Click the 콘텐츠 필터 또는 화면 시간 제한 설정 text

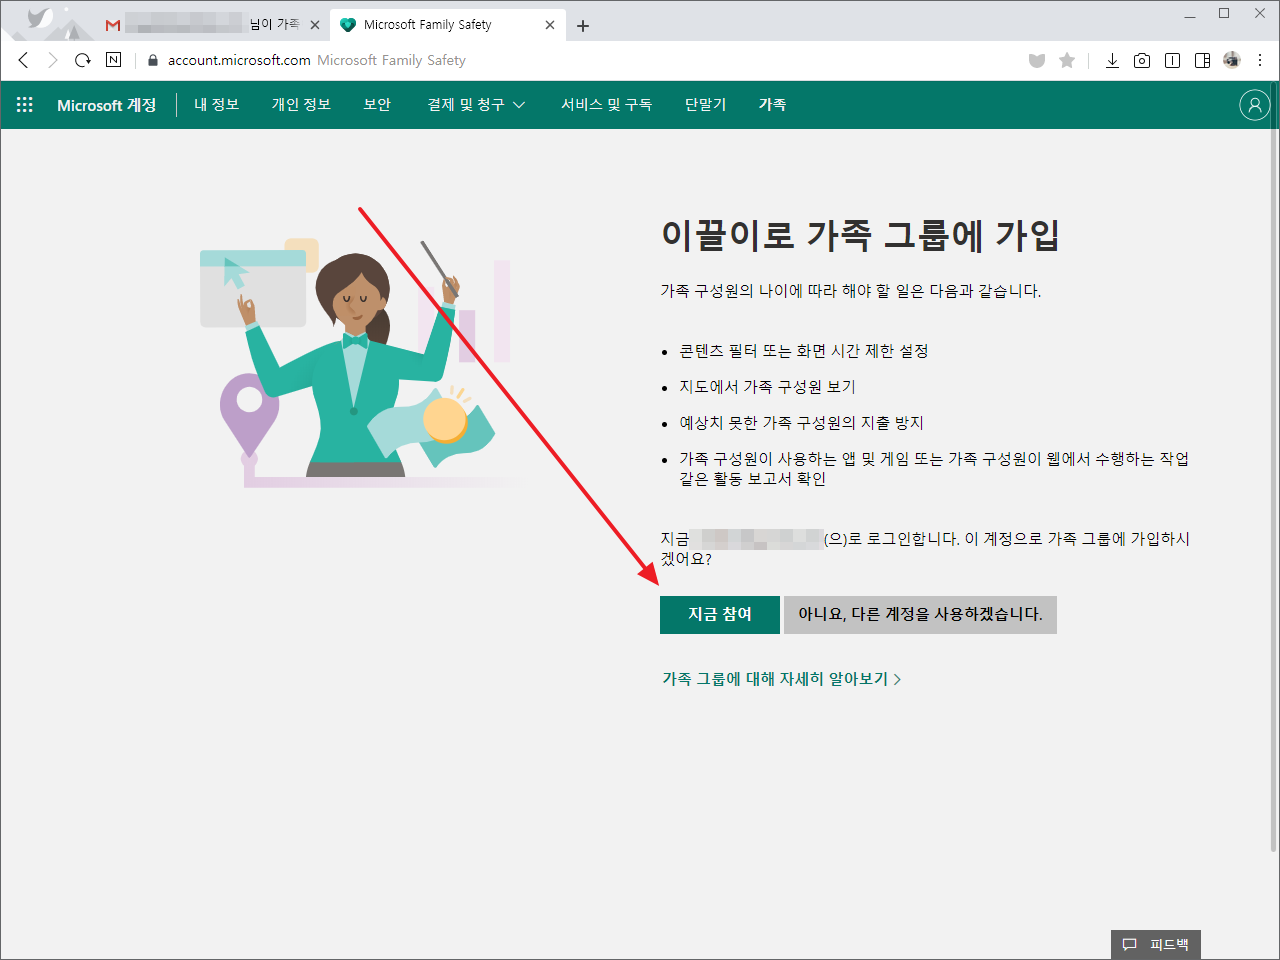(x=804, y=351)
